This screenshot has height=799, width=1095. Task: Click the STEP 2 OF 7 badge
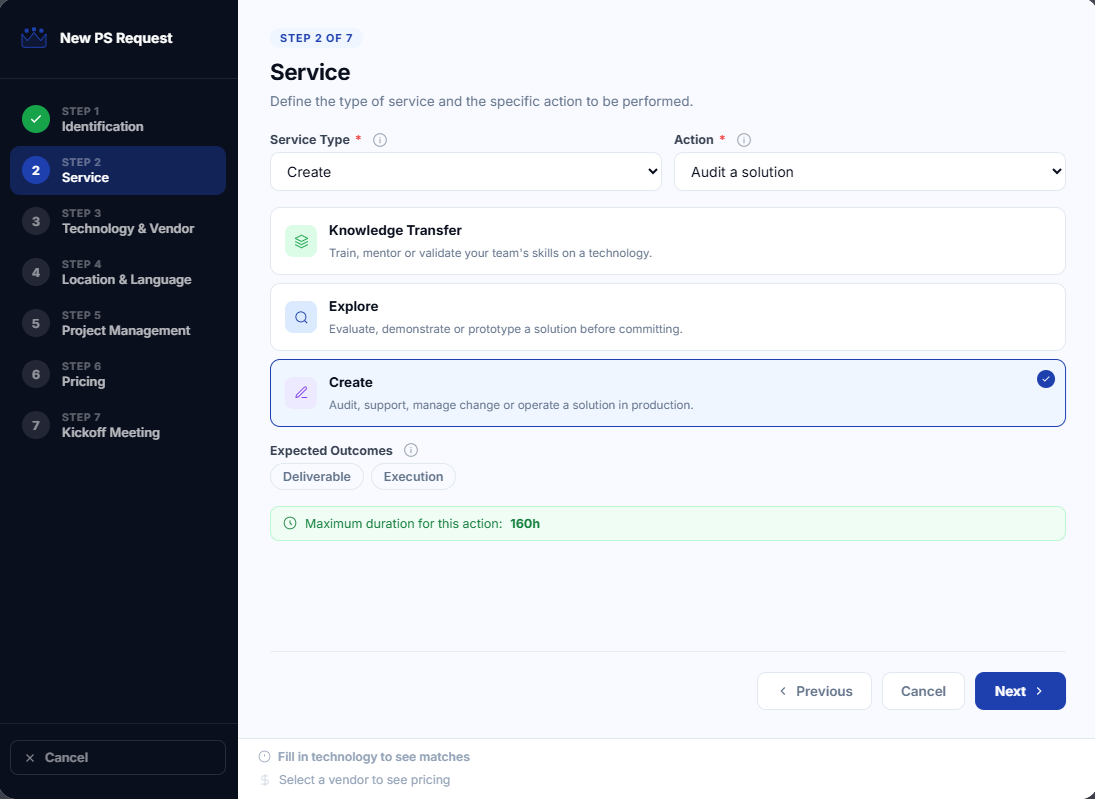pyautogui.click(x=316, y=38)
